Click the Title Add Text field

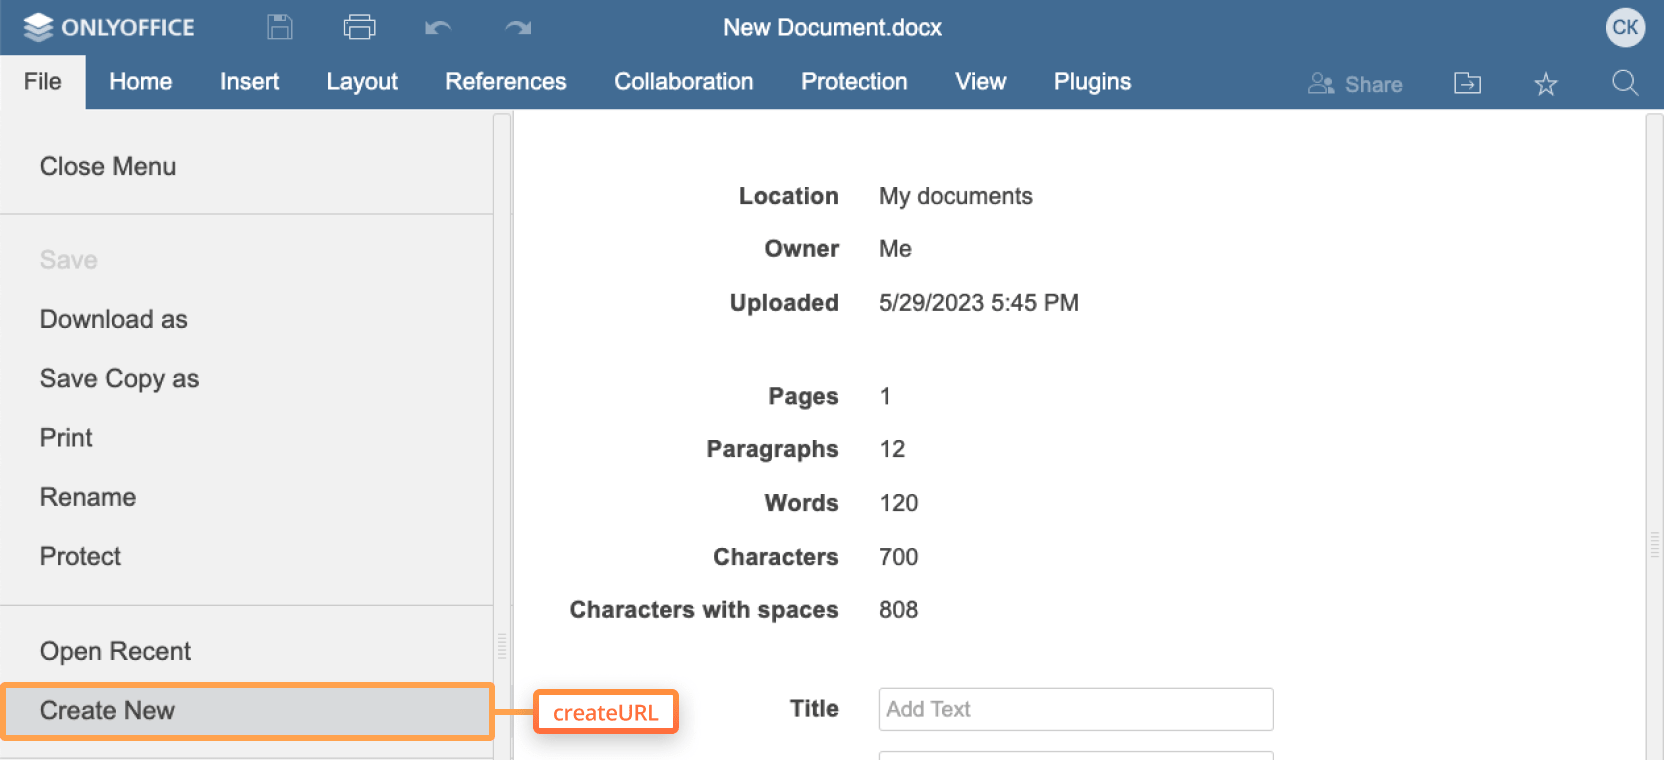1076,709
